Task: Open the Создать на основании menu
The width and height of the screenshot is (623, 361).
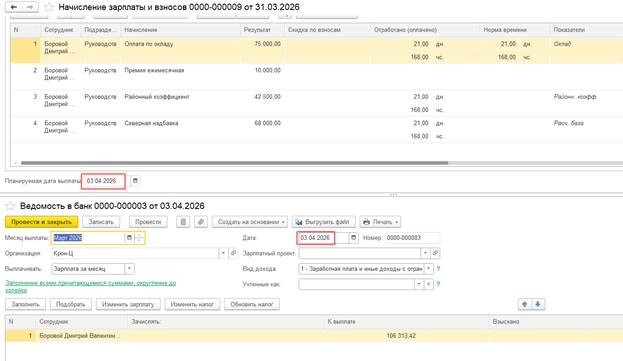Action: 250,222
